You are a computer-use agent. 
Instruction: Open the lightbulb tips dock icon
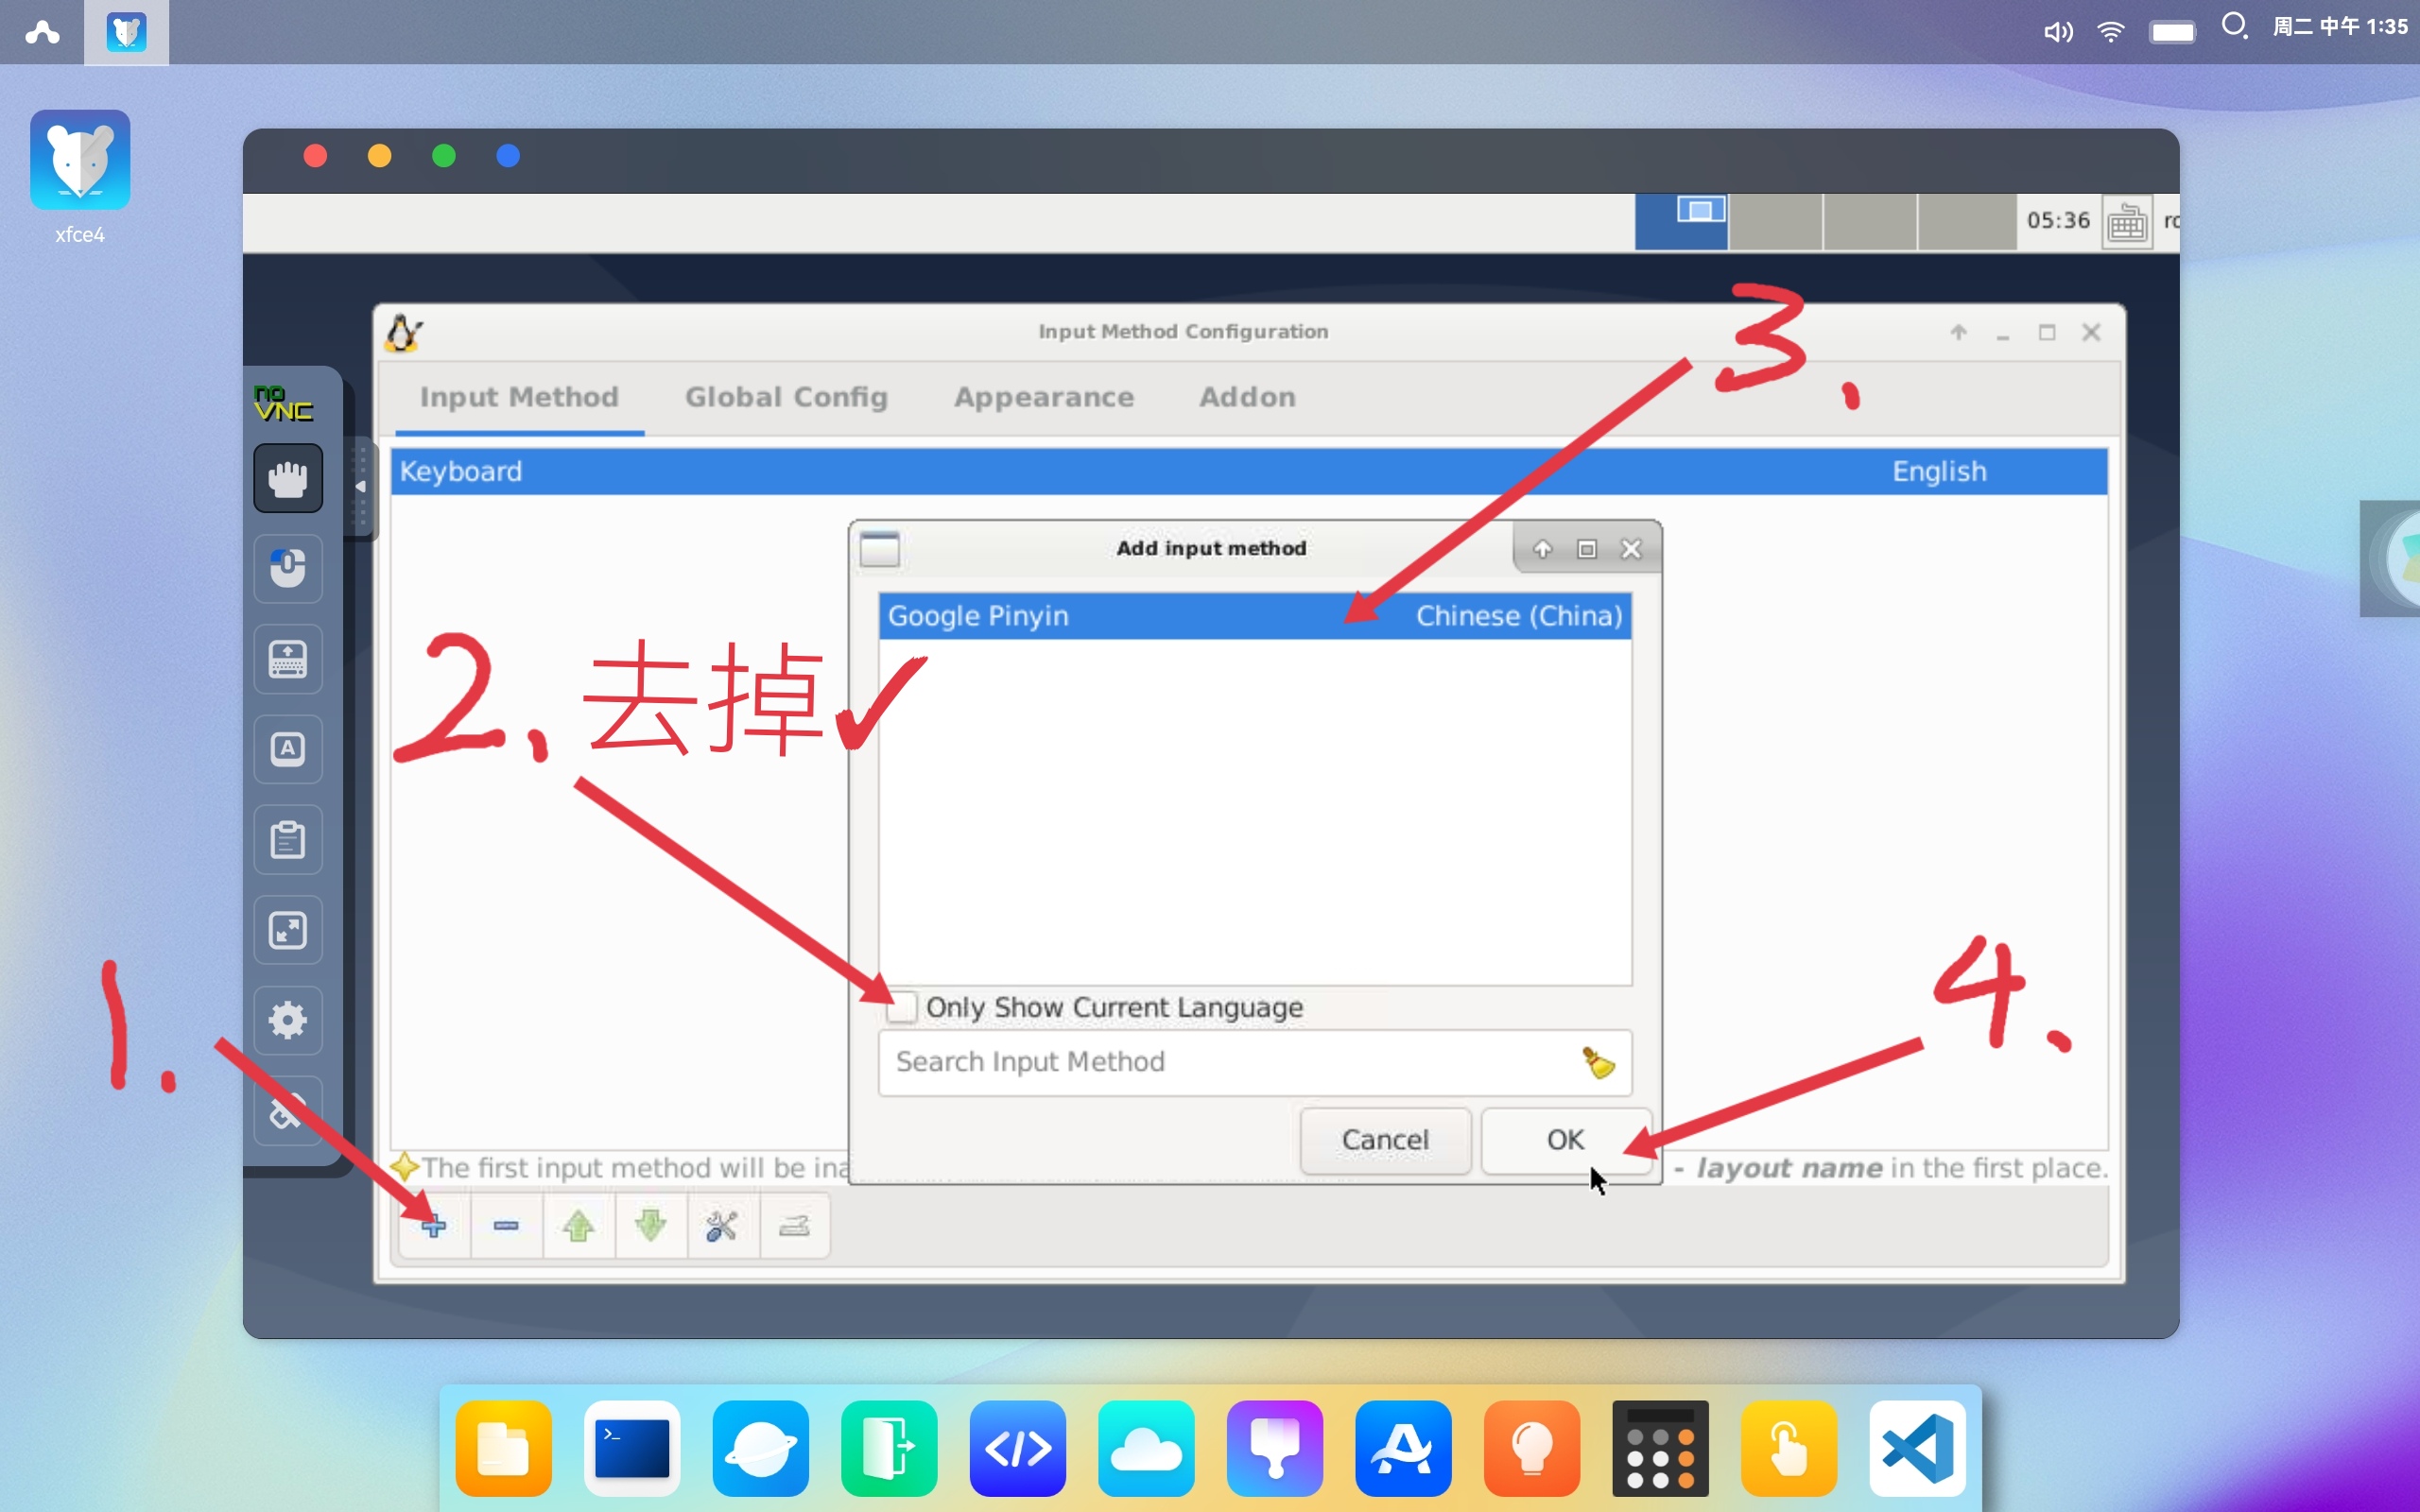pos(1532,1448)
